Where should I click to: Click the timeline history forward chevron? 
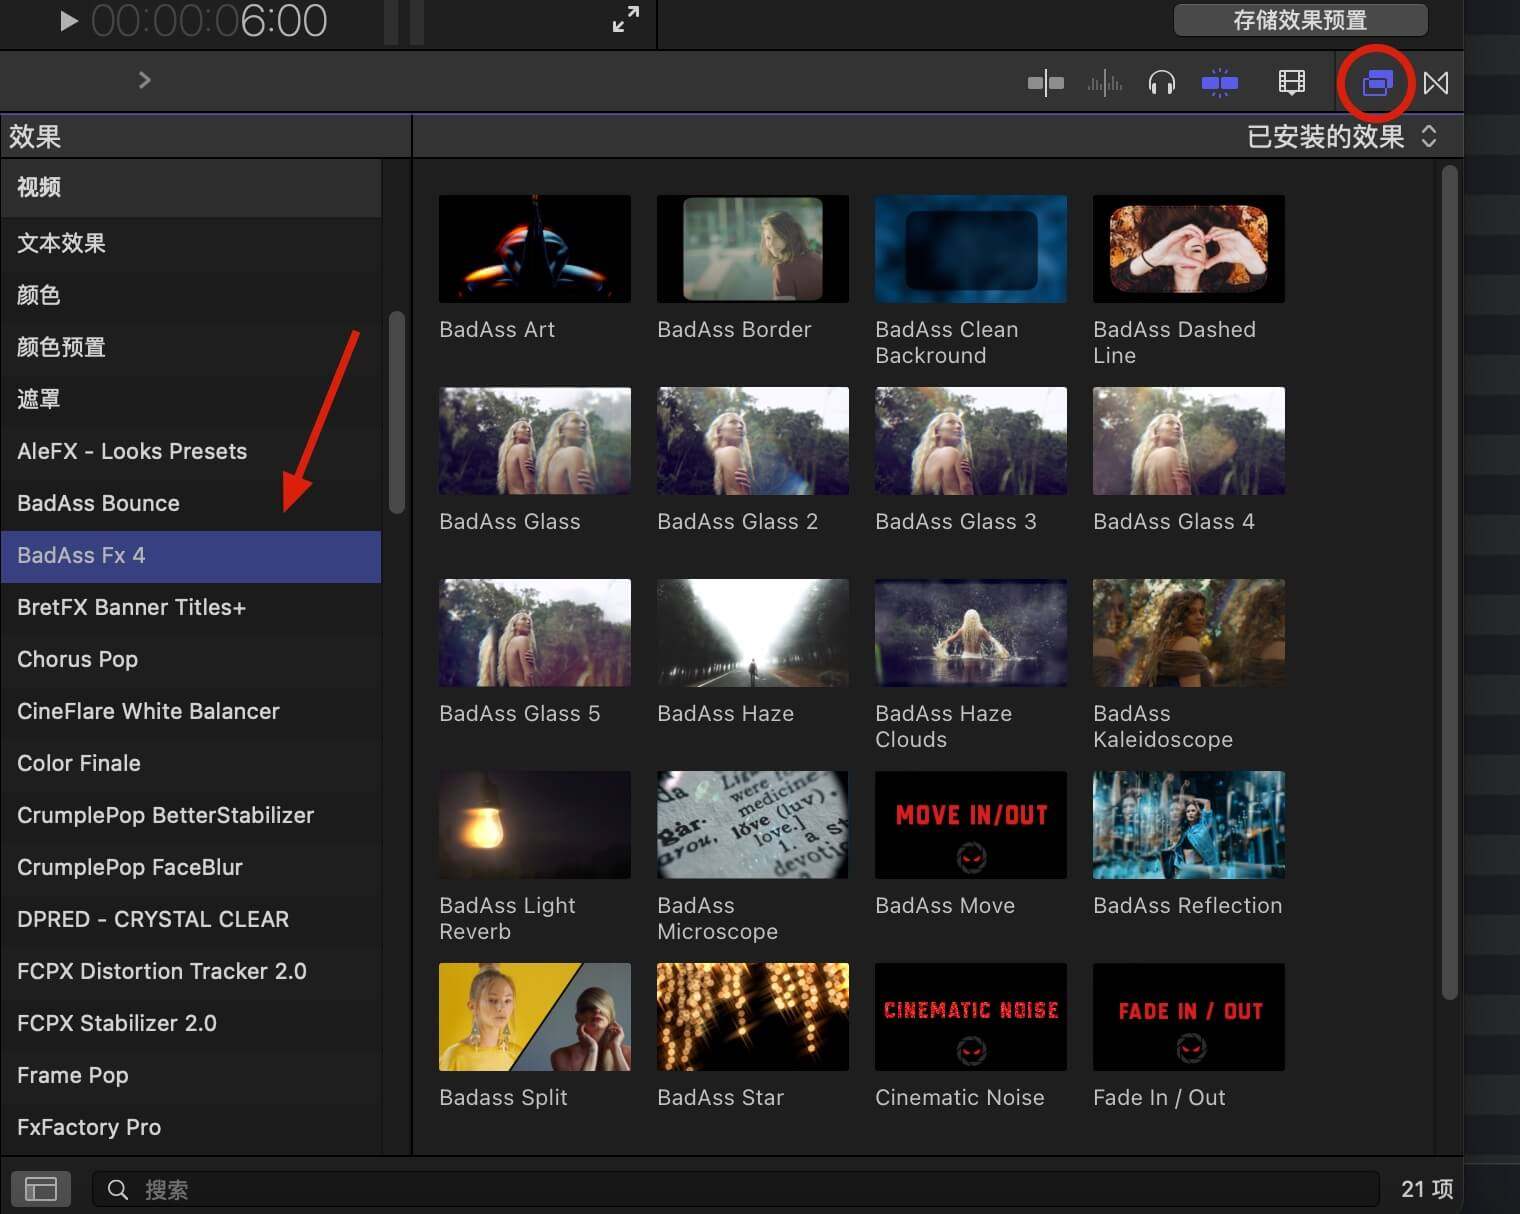tap(145, 80)
